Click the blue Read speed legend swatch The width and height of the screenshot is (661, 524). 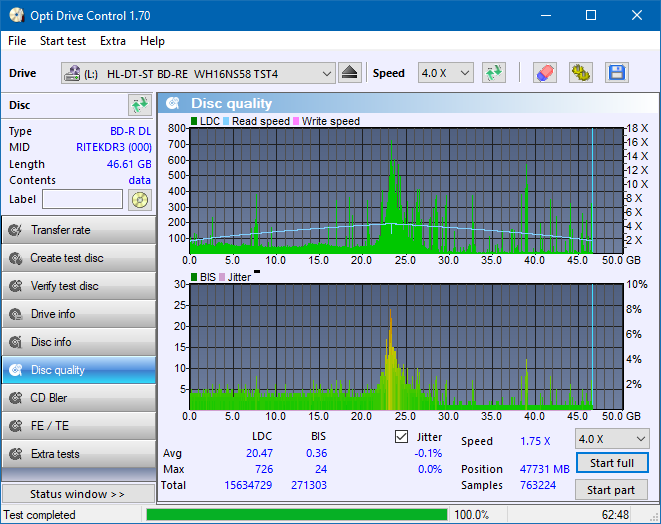click(x=226, y=121)
